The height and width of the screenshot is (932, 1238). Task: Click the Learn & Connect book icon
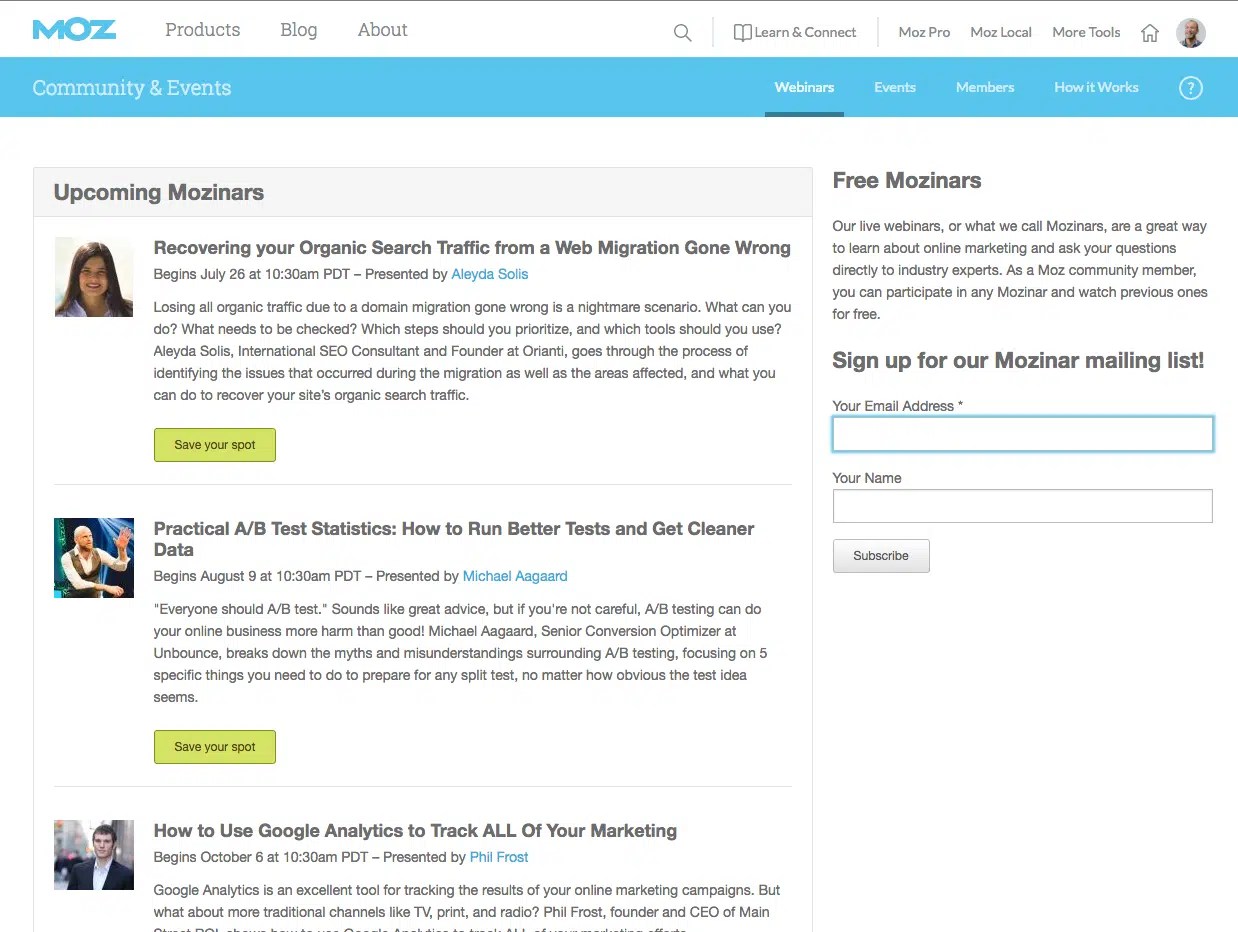(742, 32)
